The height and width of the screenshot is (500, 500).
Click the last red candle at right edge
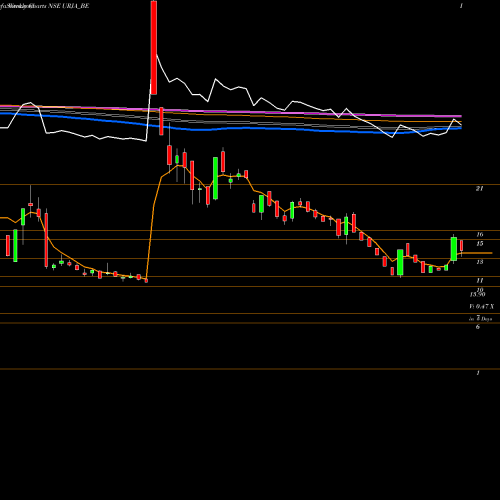click(x=462, y=246)
